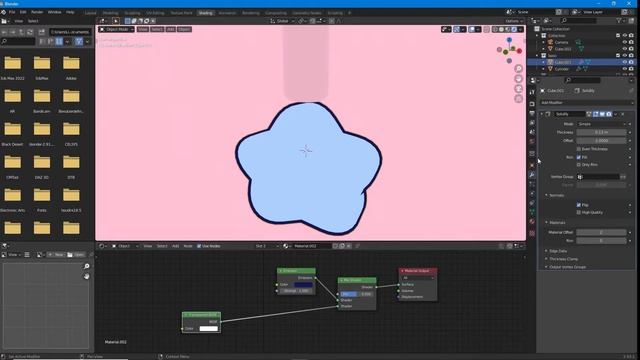Expand the Thickness Clamp panel

tap(563, 259)
